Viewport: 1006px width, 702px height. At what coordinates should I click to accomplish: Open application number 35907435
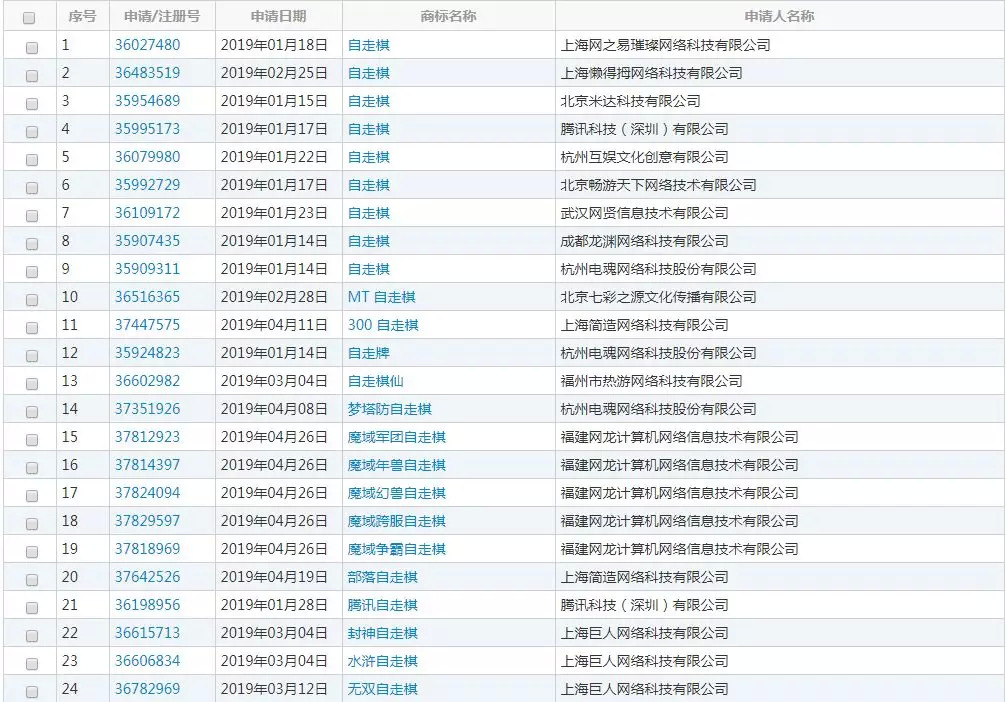pos(148,241)
